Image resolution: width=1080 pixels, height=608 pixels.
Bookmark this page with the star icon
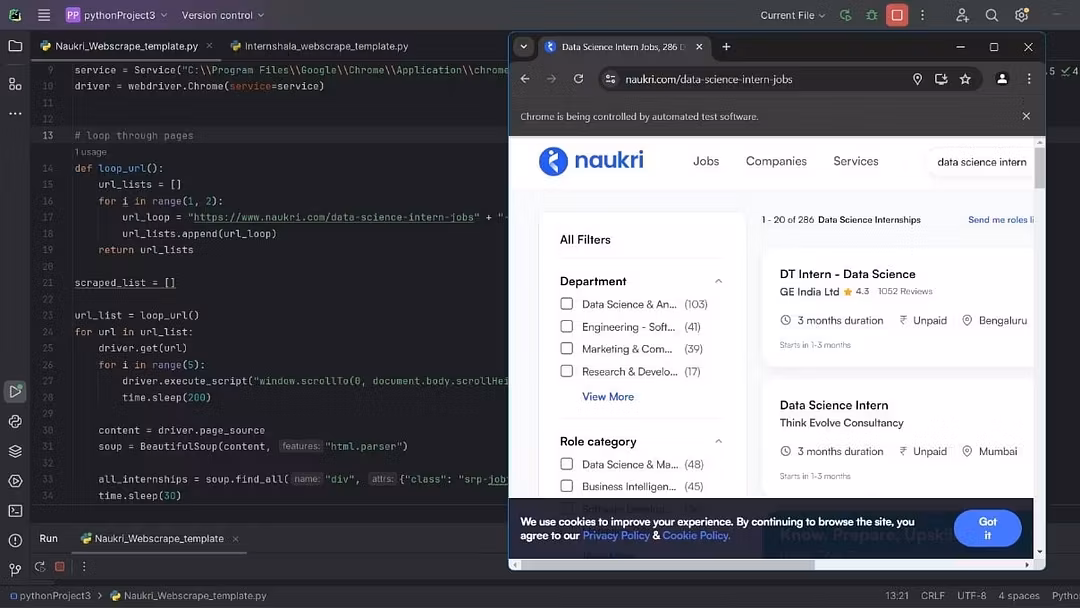pyautogui.click(x=965, y=79)
